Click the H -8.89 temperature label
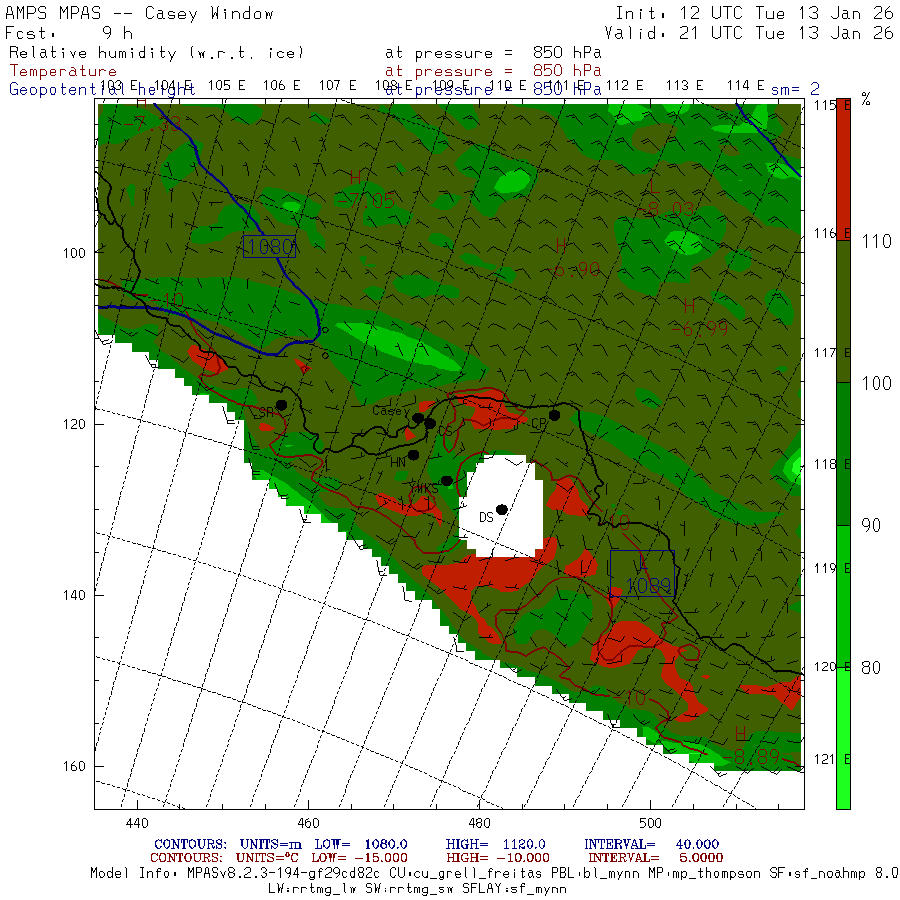The height and width of the screenshot is (900, 900). point(751,747)
